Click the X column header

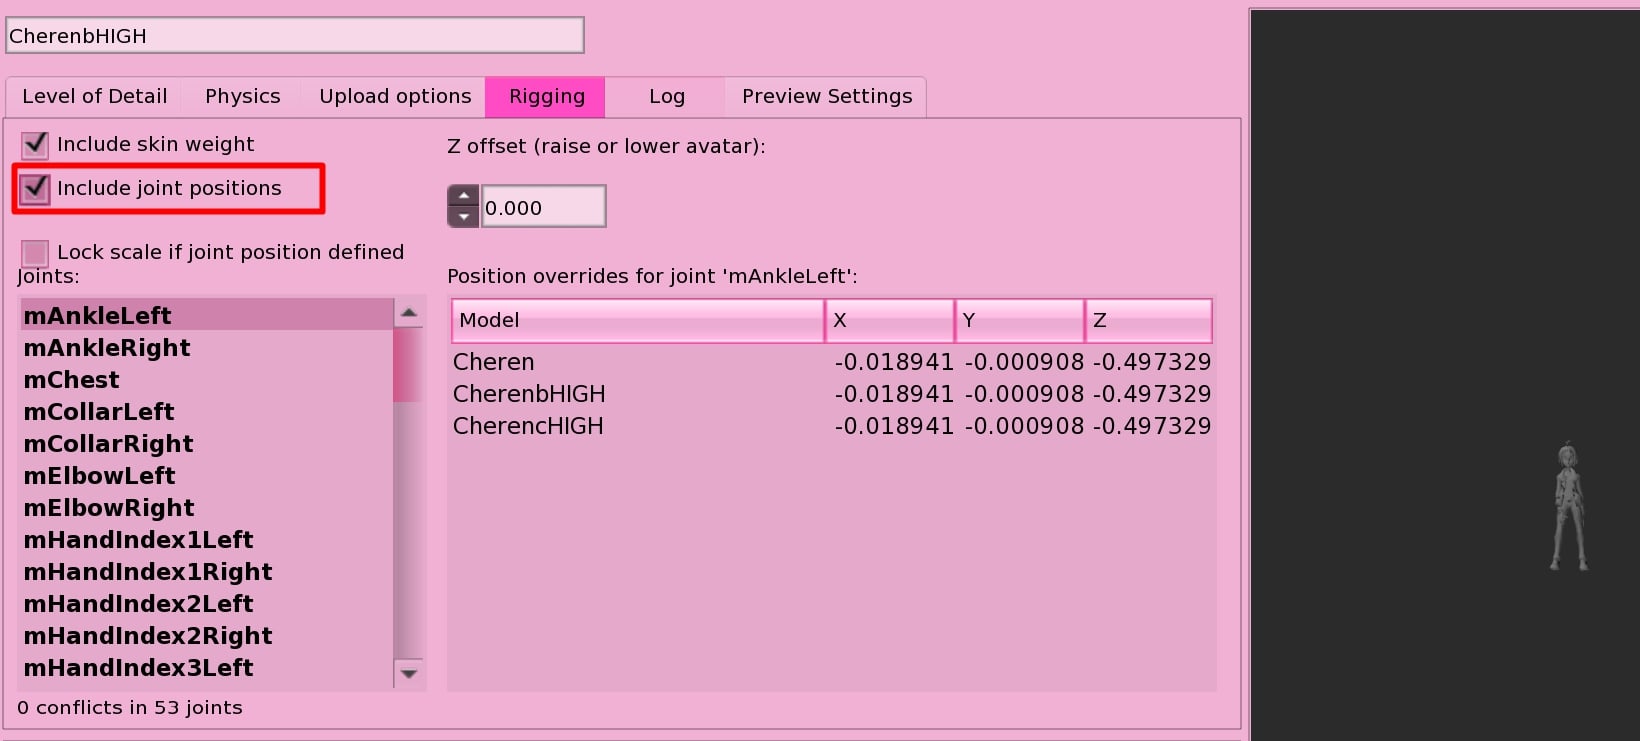[890, 320]
